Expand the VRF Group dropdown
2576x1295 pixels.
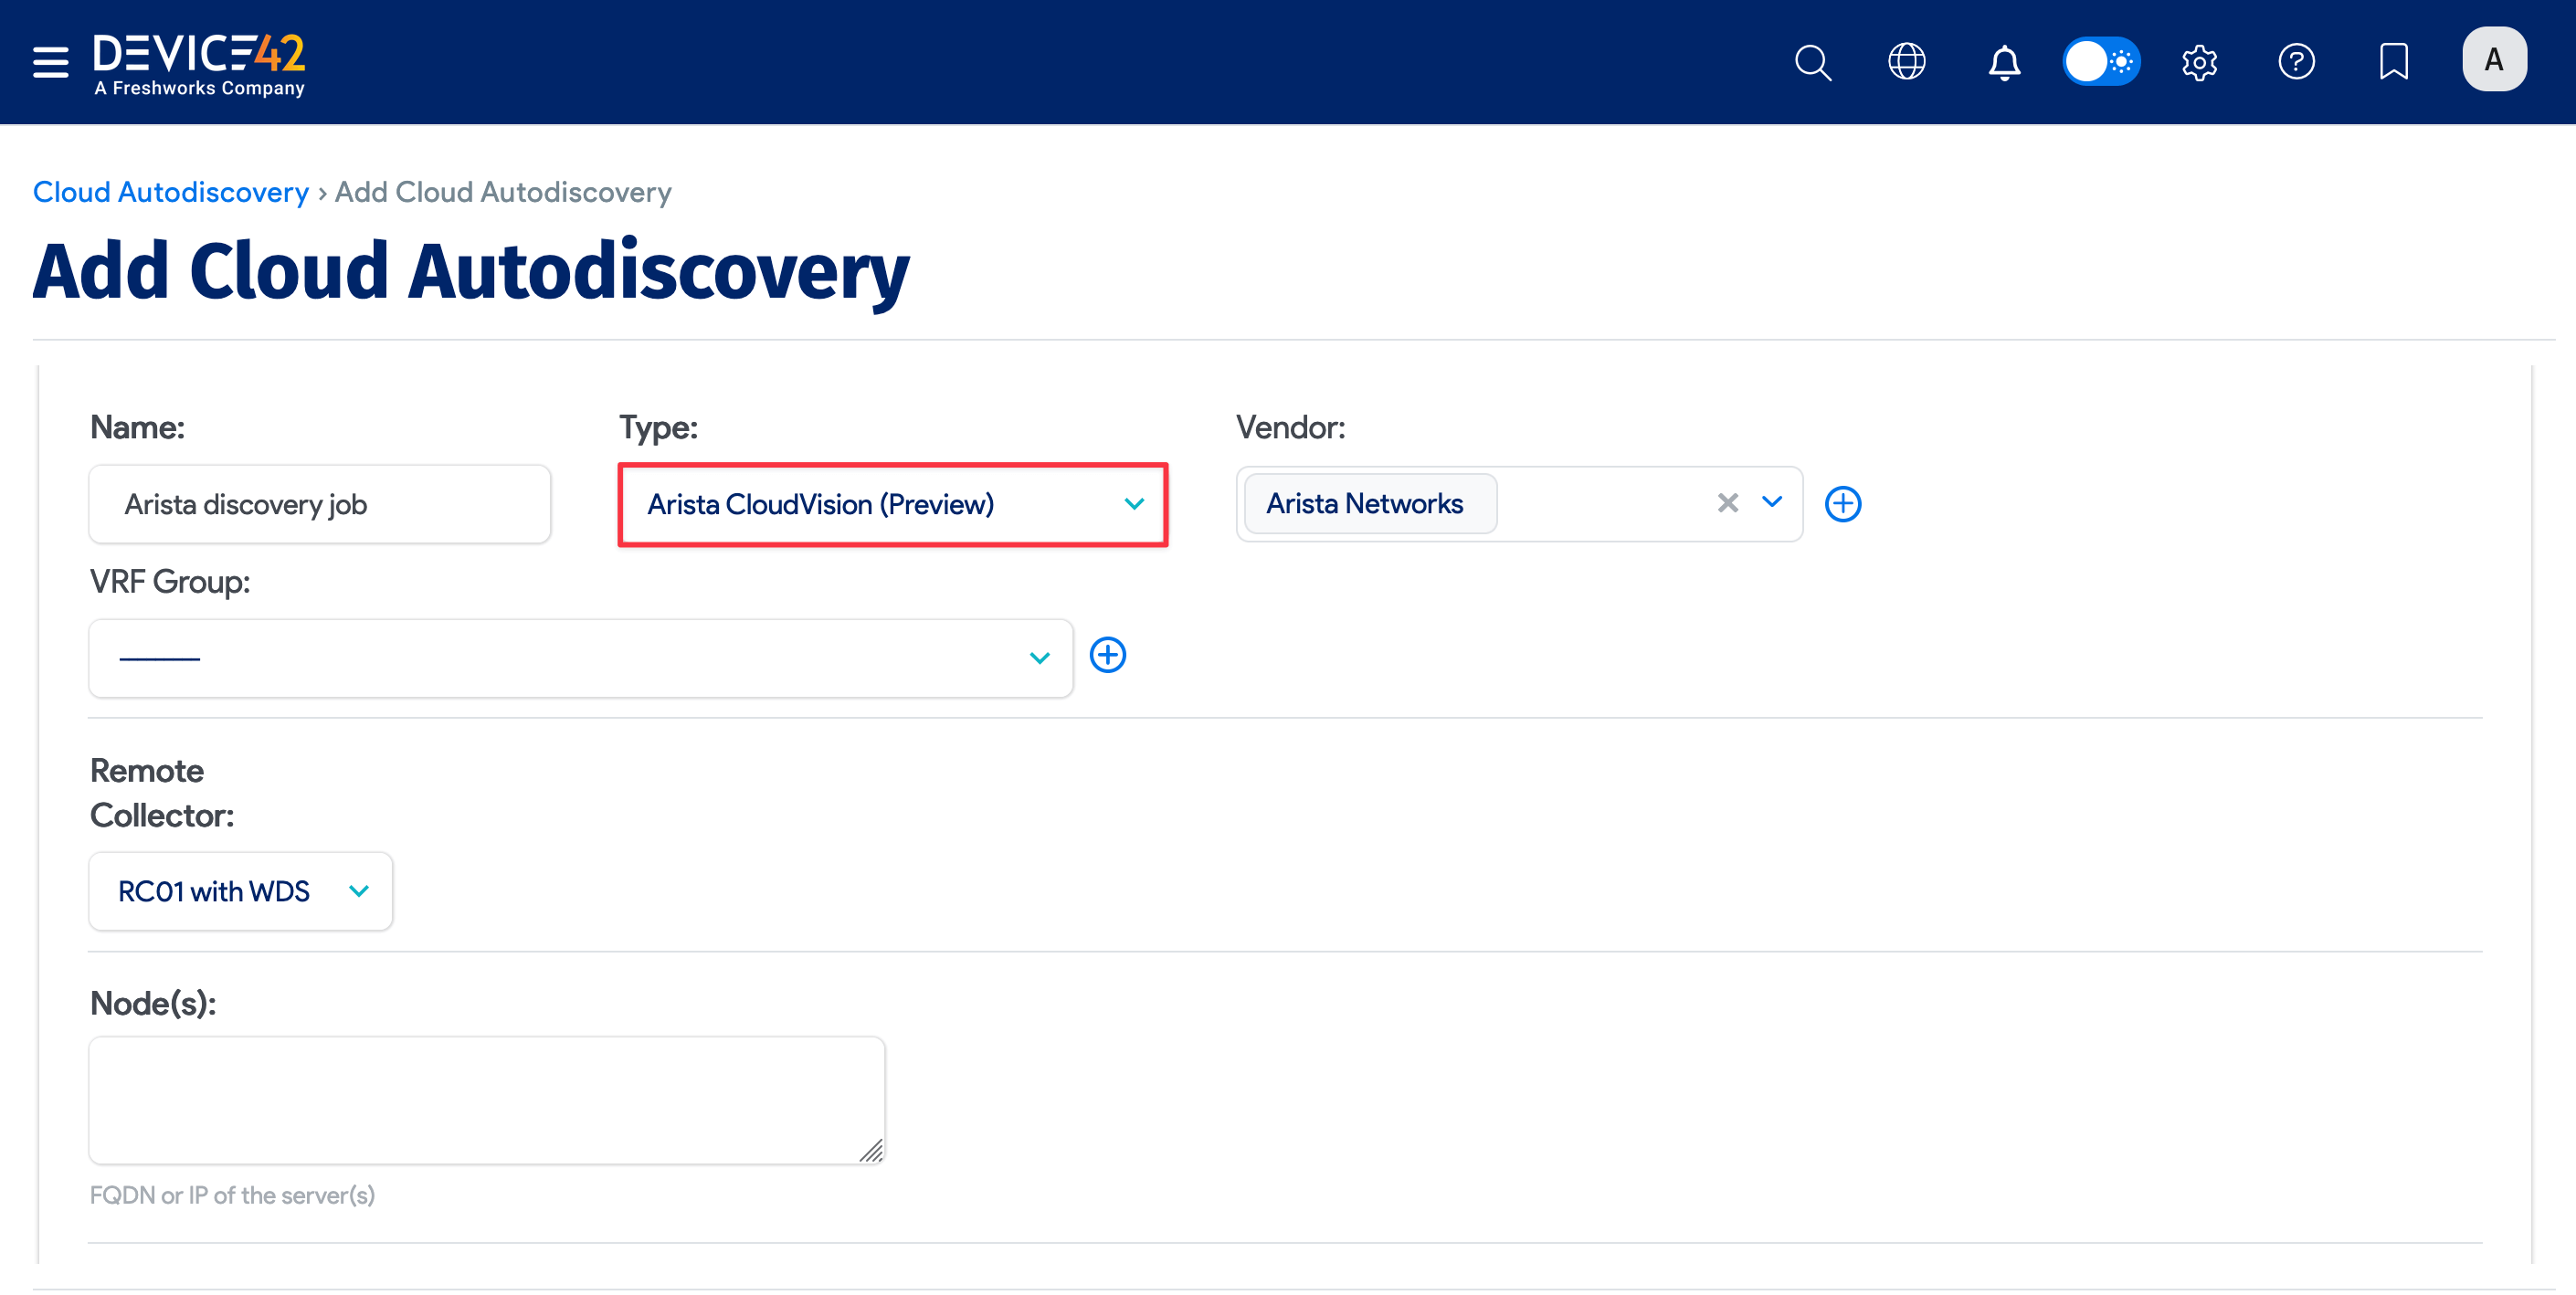1039,658
